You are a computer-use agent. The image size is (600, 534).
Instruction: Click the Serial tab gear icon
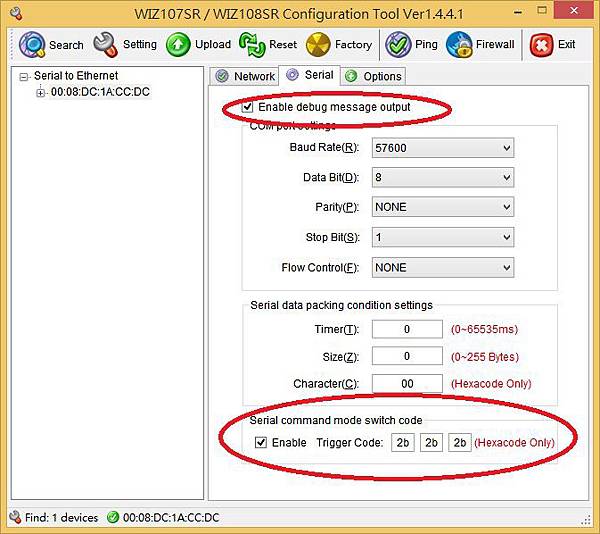coord(292,75)
